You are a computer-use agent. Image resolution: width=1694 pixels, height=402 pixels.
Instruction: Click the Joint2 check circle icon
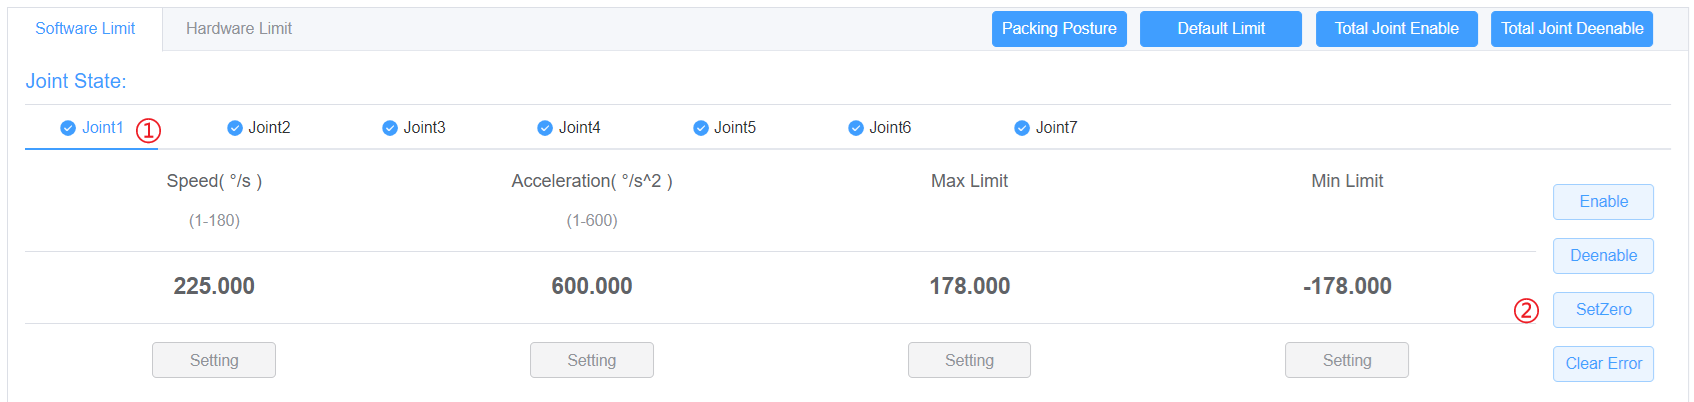[235, 128]
